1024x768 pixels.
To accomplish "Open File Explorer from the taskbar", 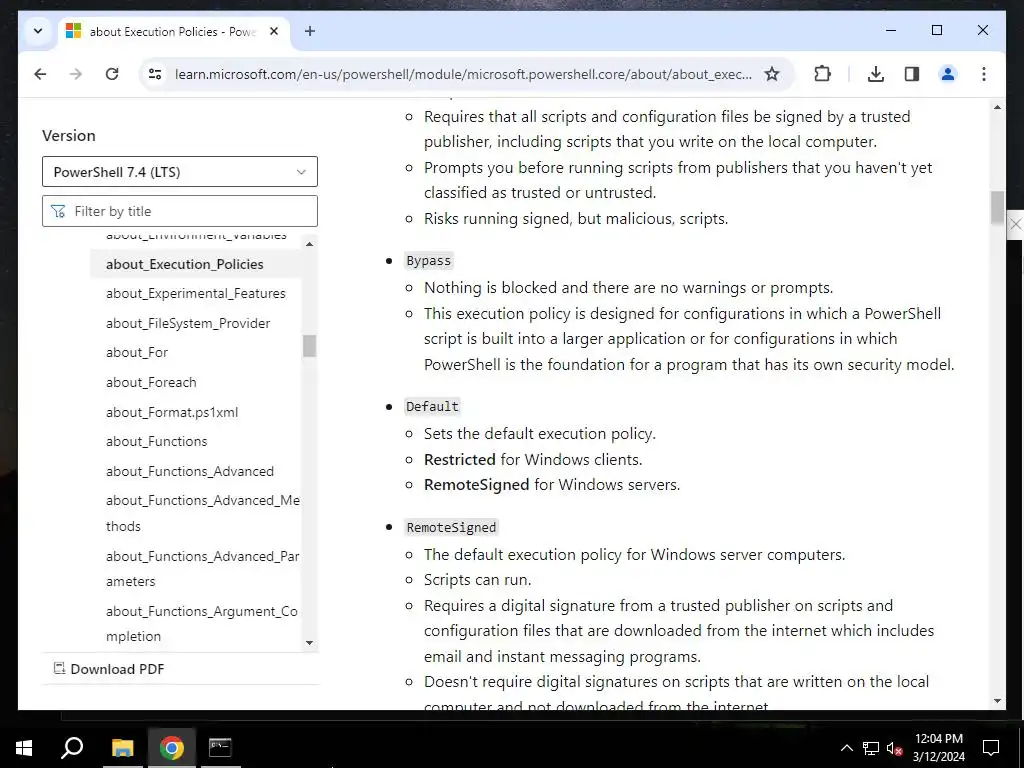I will [122, 747].
